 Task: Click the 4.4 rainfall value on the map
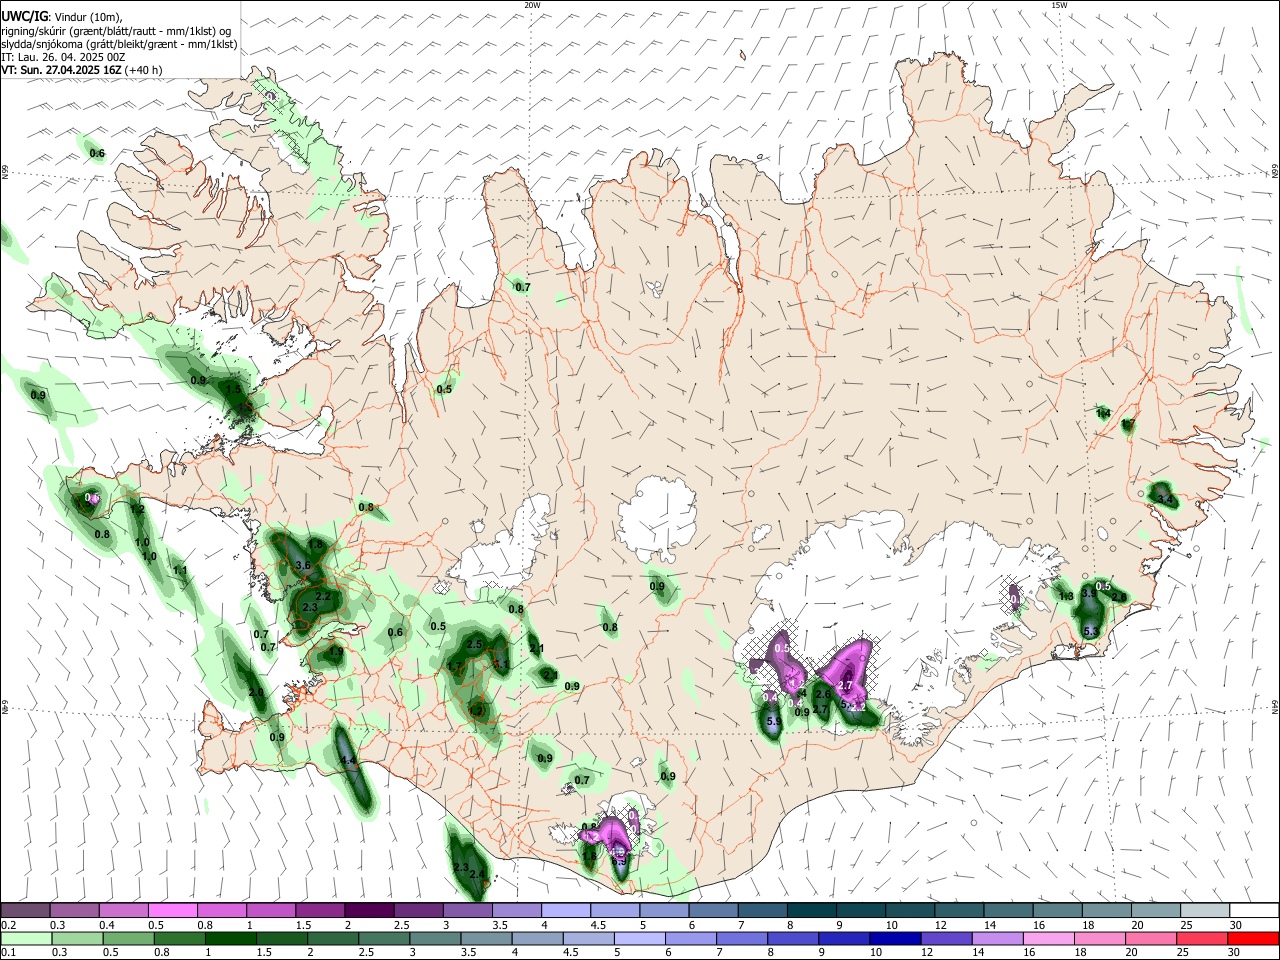349,761
